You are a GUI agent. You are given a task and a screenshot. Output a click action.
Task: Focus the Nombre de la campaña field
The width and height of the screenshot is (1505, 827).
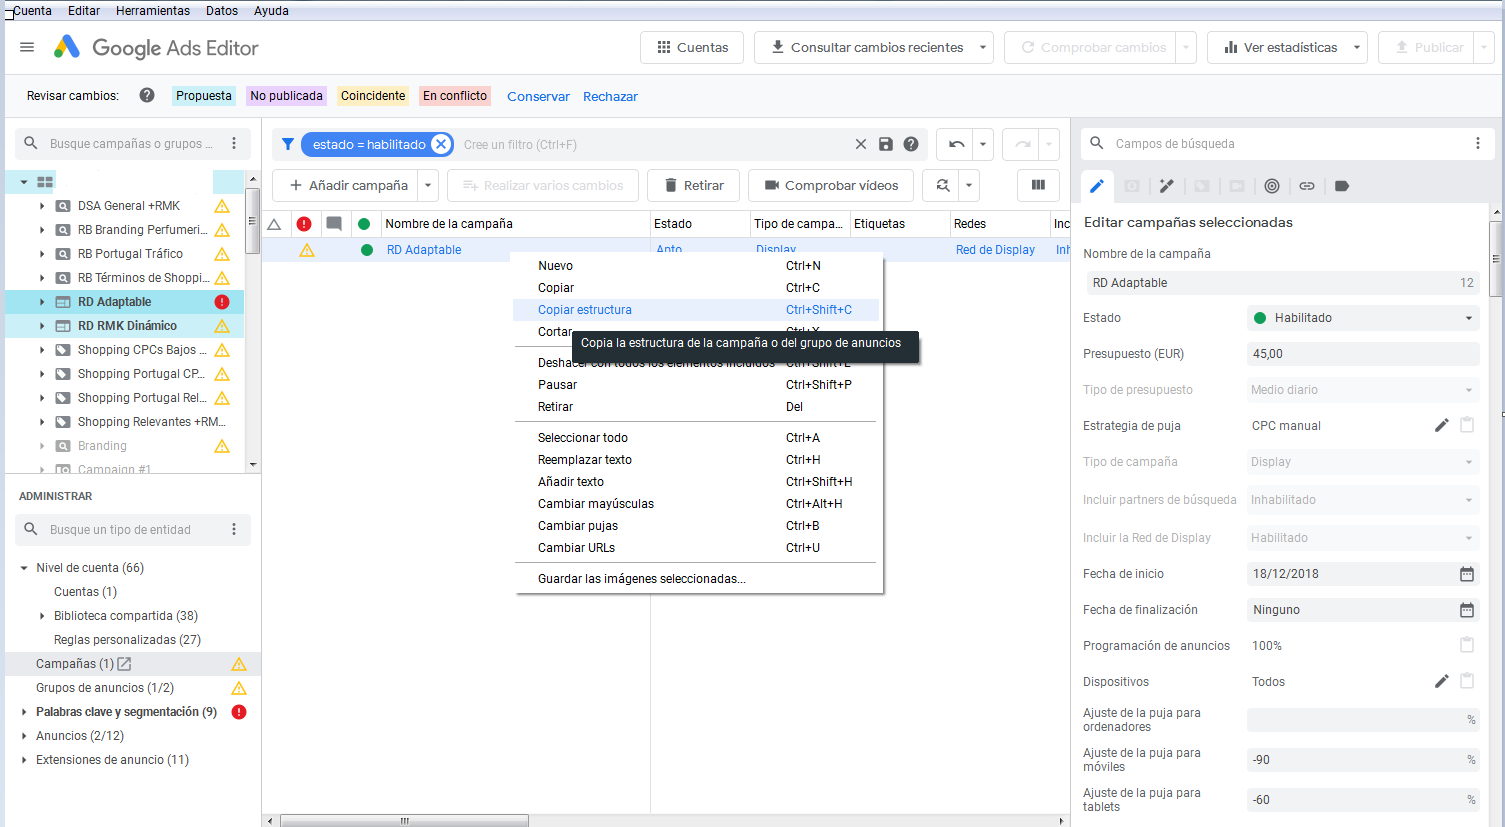coord(1282,283)
